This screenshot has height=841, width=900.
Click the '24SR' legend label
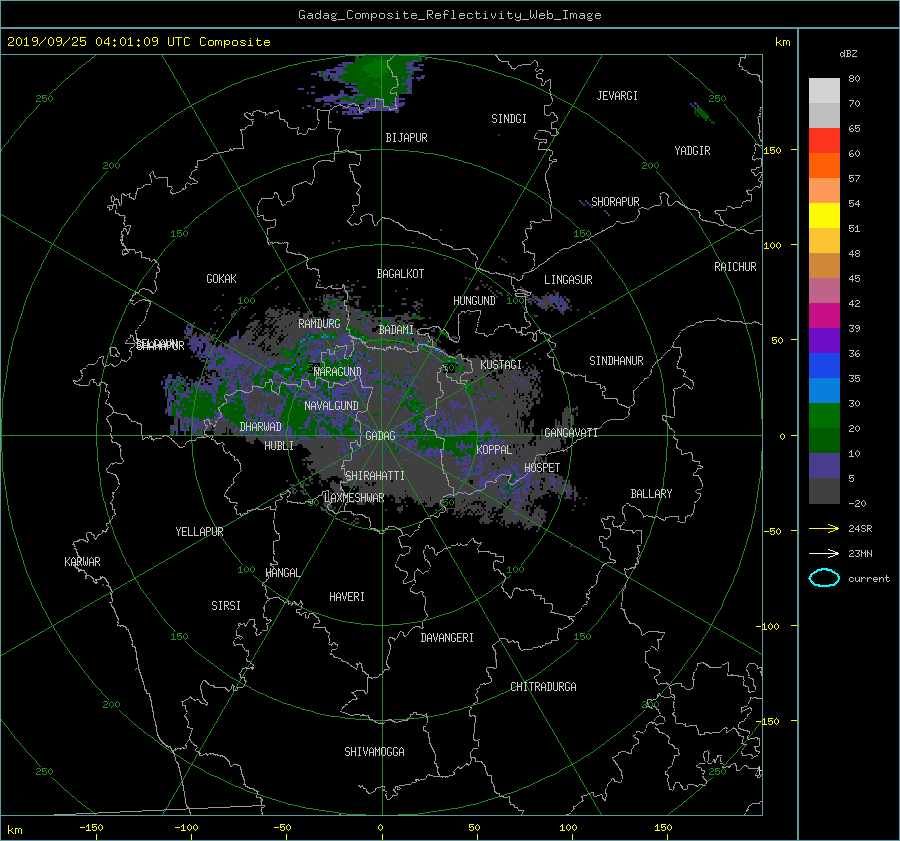[x=860, y=528]
